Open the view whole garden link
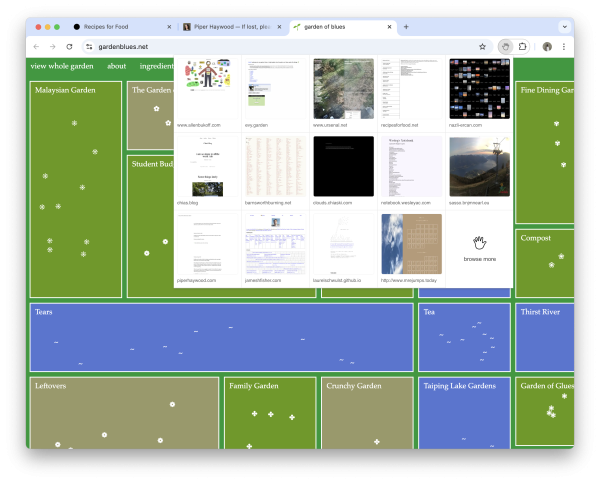 tap(62, 66)
